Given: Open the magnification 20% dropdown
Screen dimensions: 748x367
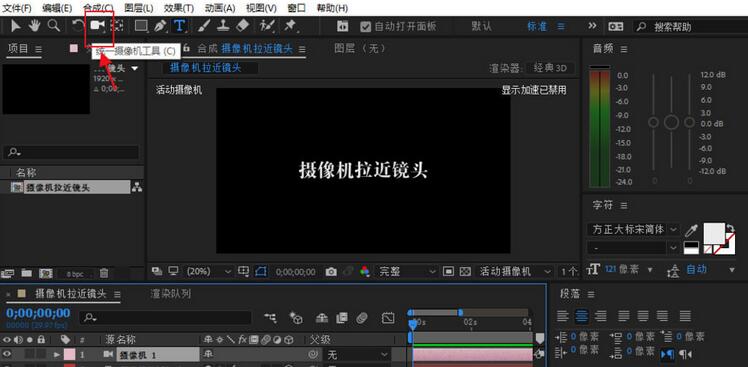Looking at the screenshot, I should (208, 272).
